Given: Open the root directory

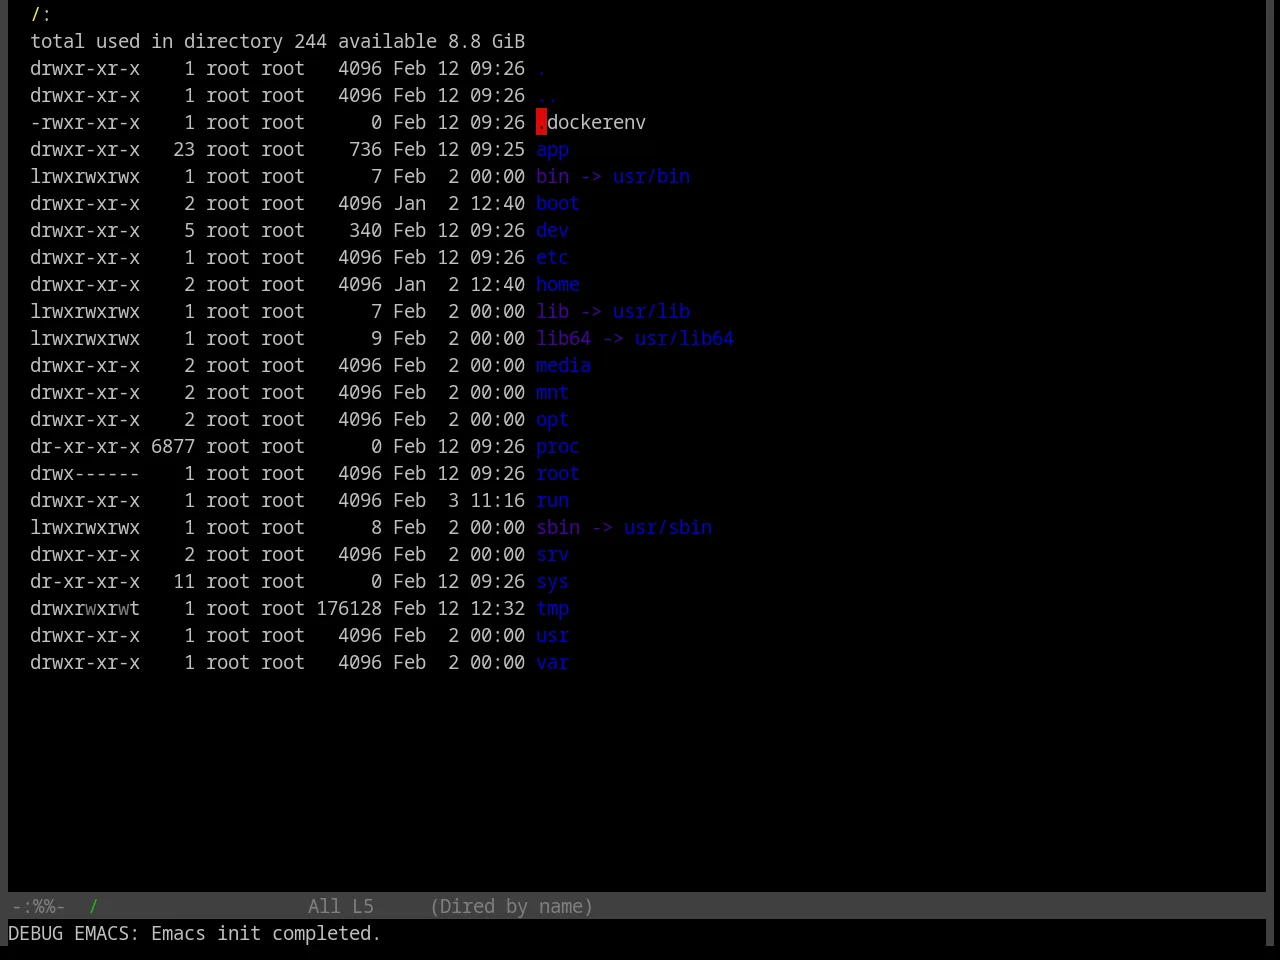Looking at the screenshot, I should (x=558, y=473).
